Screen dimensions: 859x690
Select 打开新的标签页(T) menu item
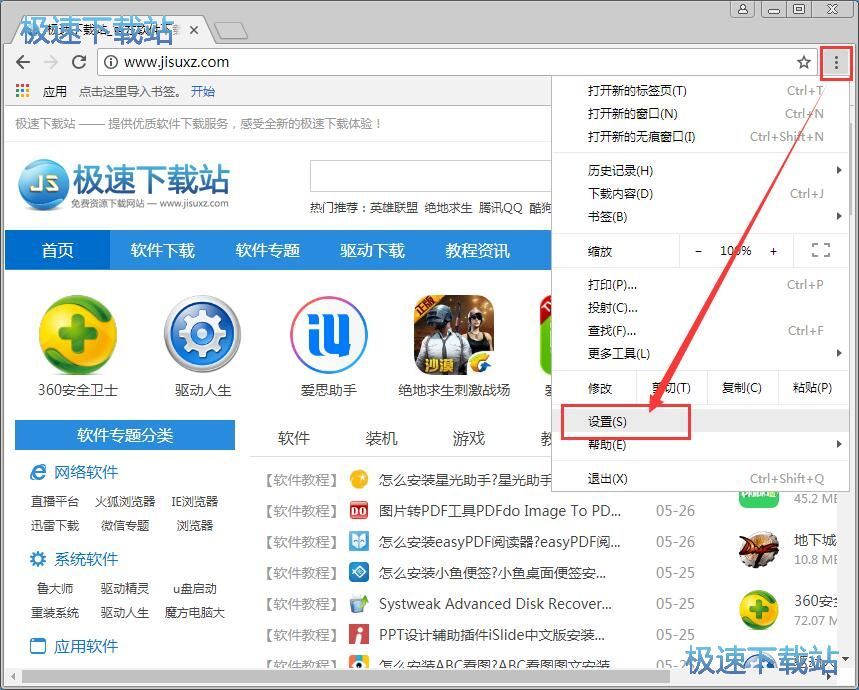click(700, 91)
